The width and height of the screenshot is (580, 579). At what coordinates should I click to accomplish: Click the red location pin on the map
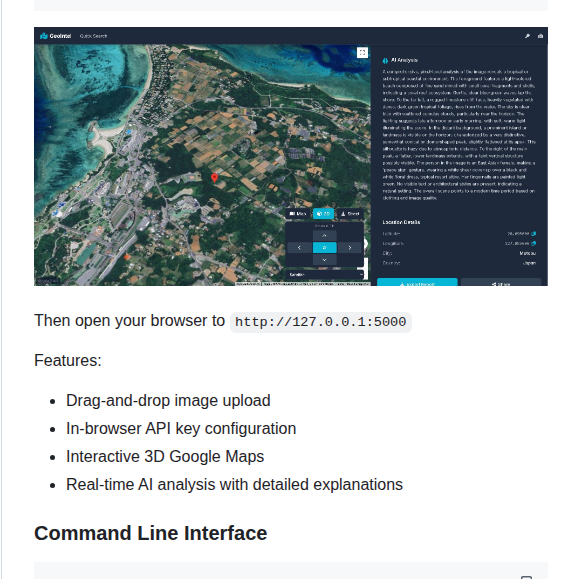[x=214, y=178]
